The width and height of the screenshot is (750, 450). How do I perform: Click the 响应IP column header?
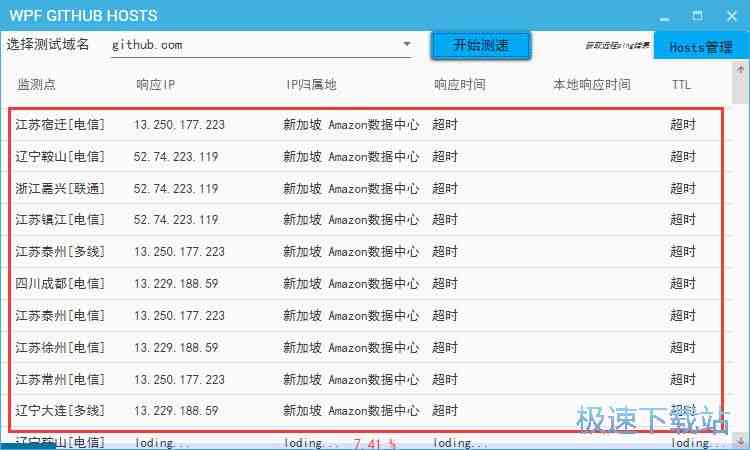(155, 85)
